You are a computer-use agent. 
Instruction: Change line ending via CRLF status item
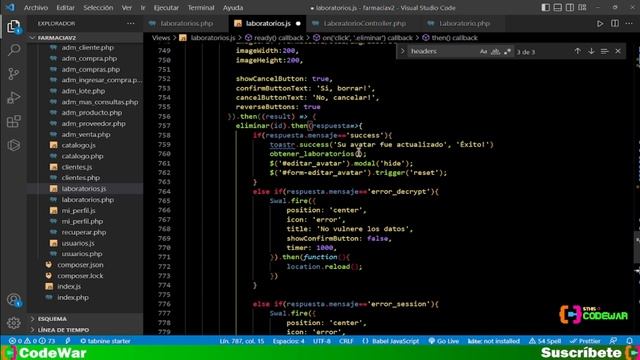346,341
